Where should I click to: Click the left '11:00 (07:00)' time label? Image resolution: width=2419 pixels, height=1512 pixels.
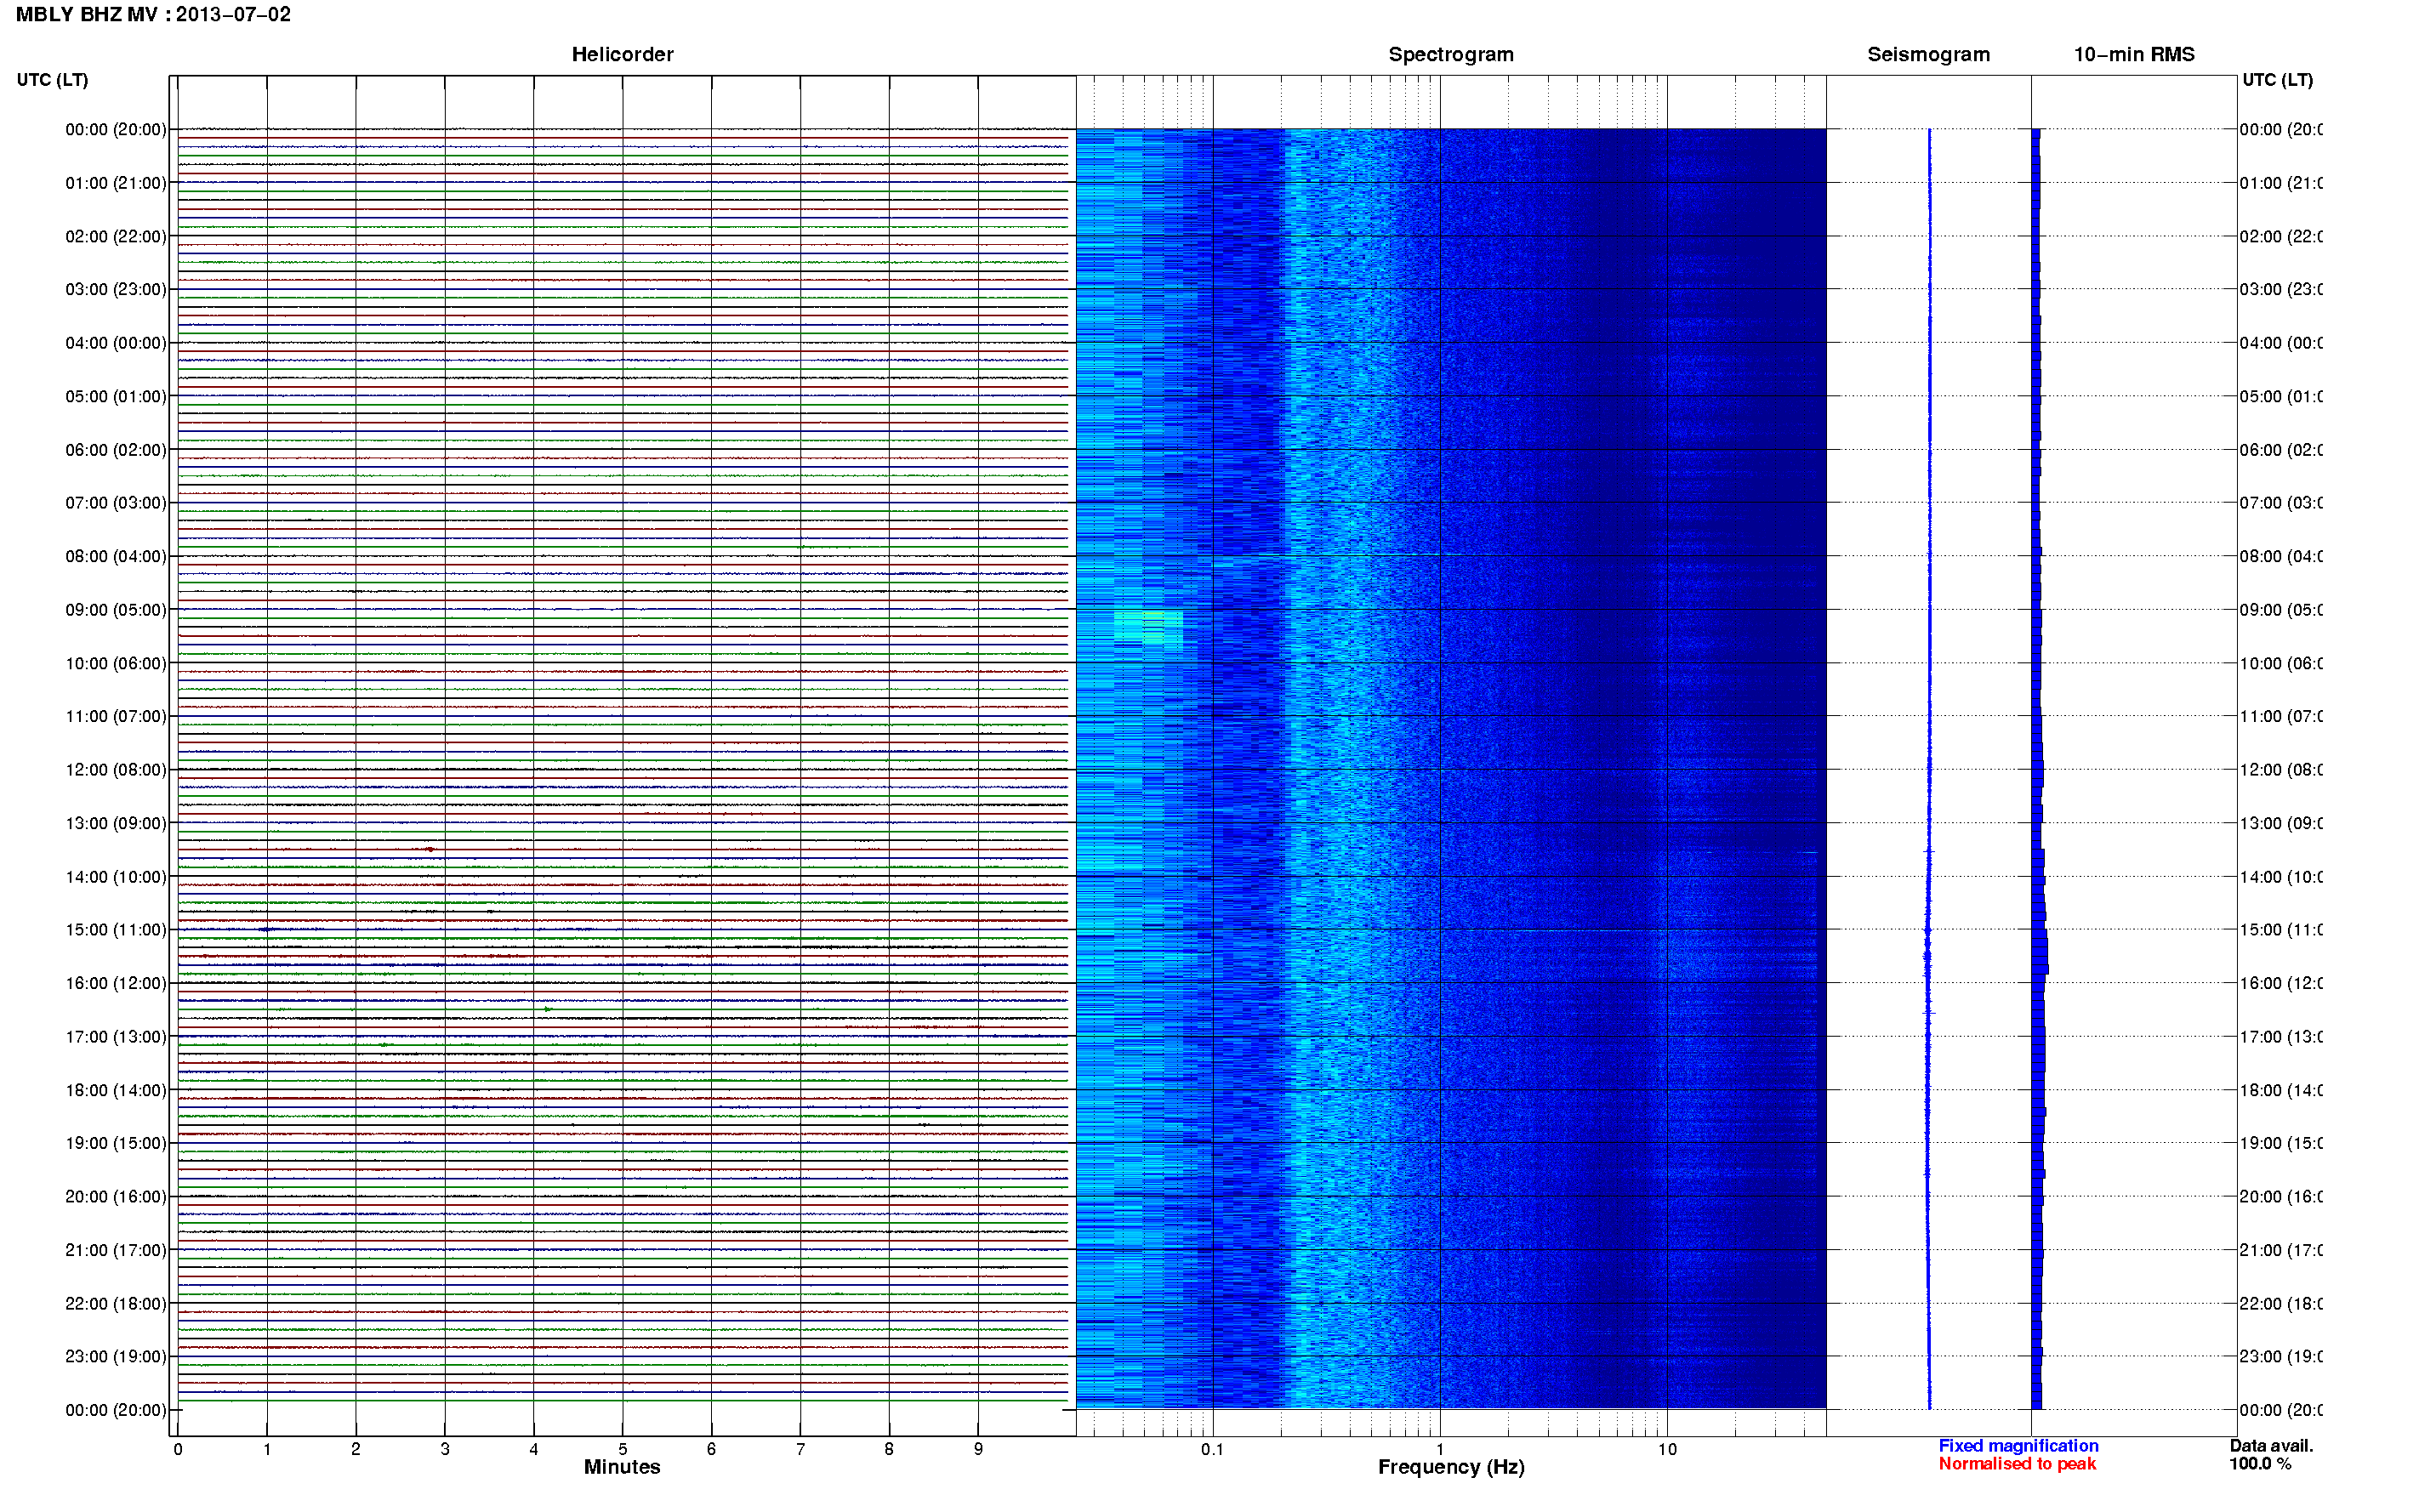(116, 716)
